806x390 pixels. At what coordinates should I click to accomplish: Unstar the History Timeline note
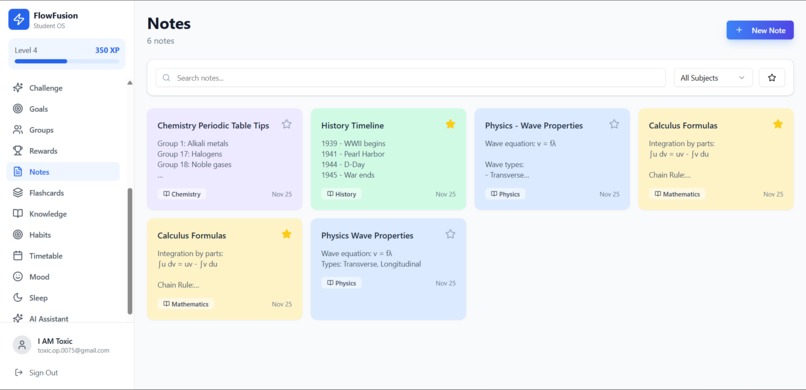(450, 124)
